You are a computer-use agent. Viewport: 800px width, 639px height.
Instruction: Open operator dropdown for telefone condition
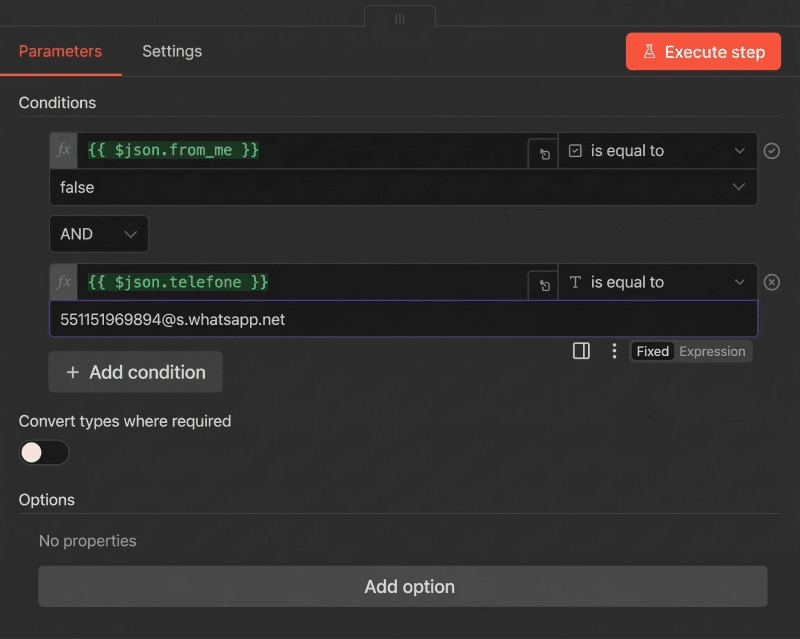658,282
